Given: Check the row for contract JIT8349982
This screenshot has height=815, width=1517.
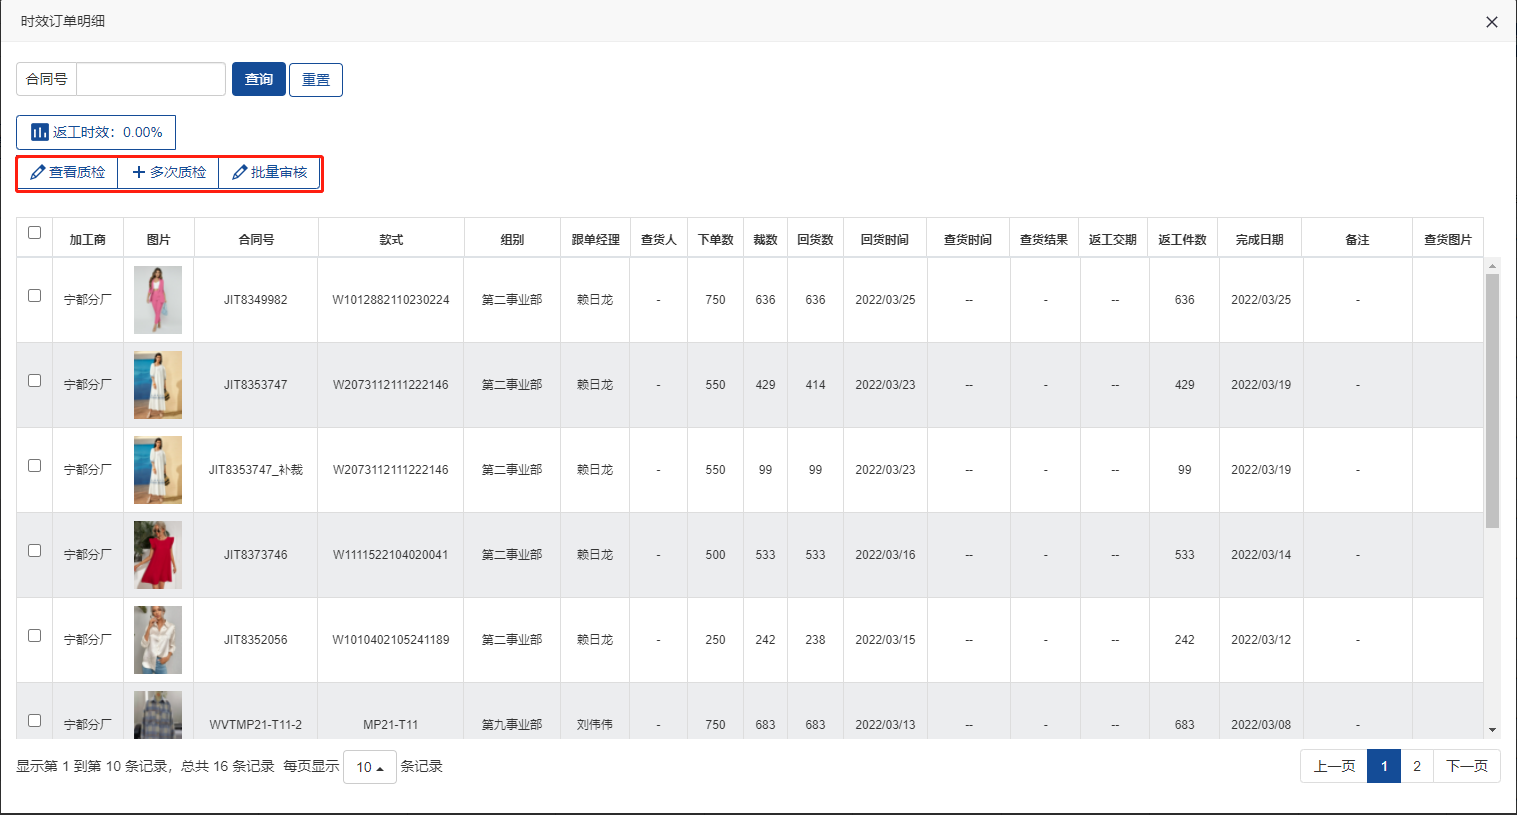Looking at the screenshot, I should click(x=35, y=296).
